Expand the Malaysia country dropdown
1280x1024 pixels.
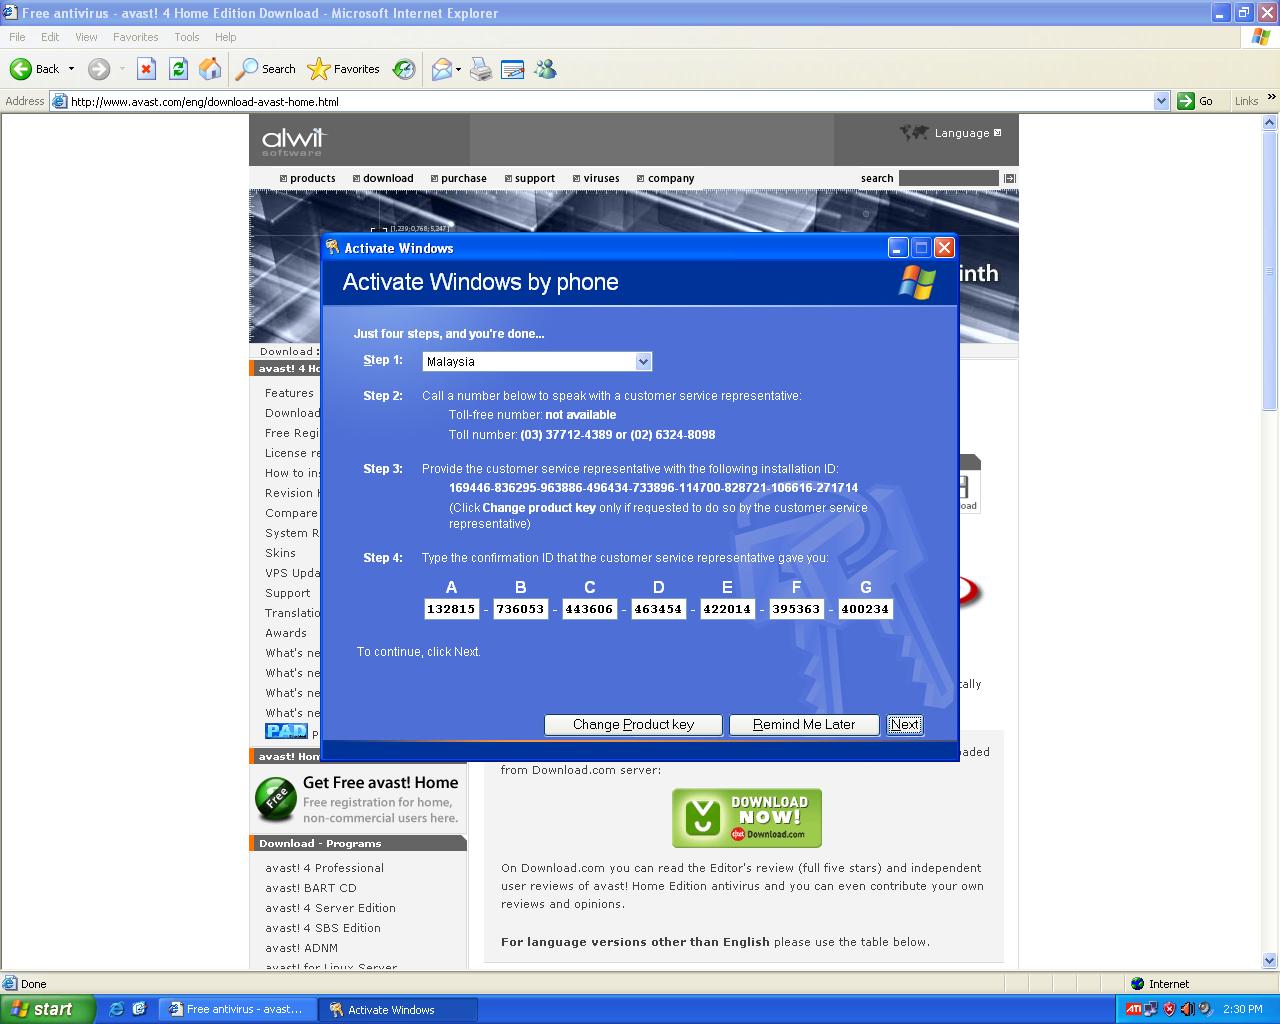point(643,362)
